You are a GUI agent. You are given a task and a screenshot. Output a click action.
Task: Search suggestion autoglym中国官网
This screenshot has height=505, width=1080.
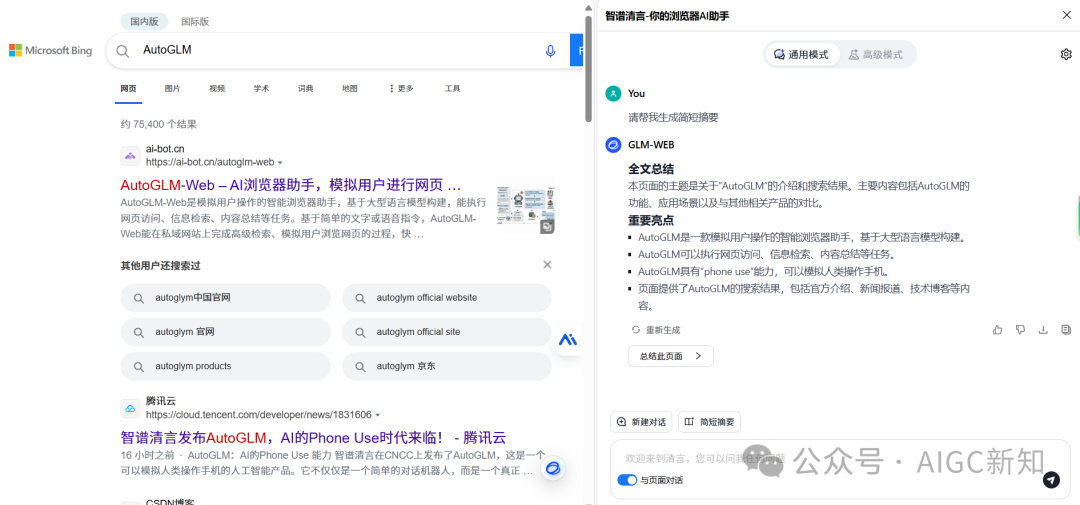pyautogui.click(x=225, y=298)
